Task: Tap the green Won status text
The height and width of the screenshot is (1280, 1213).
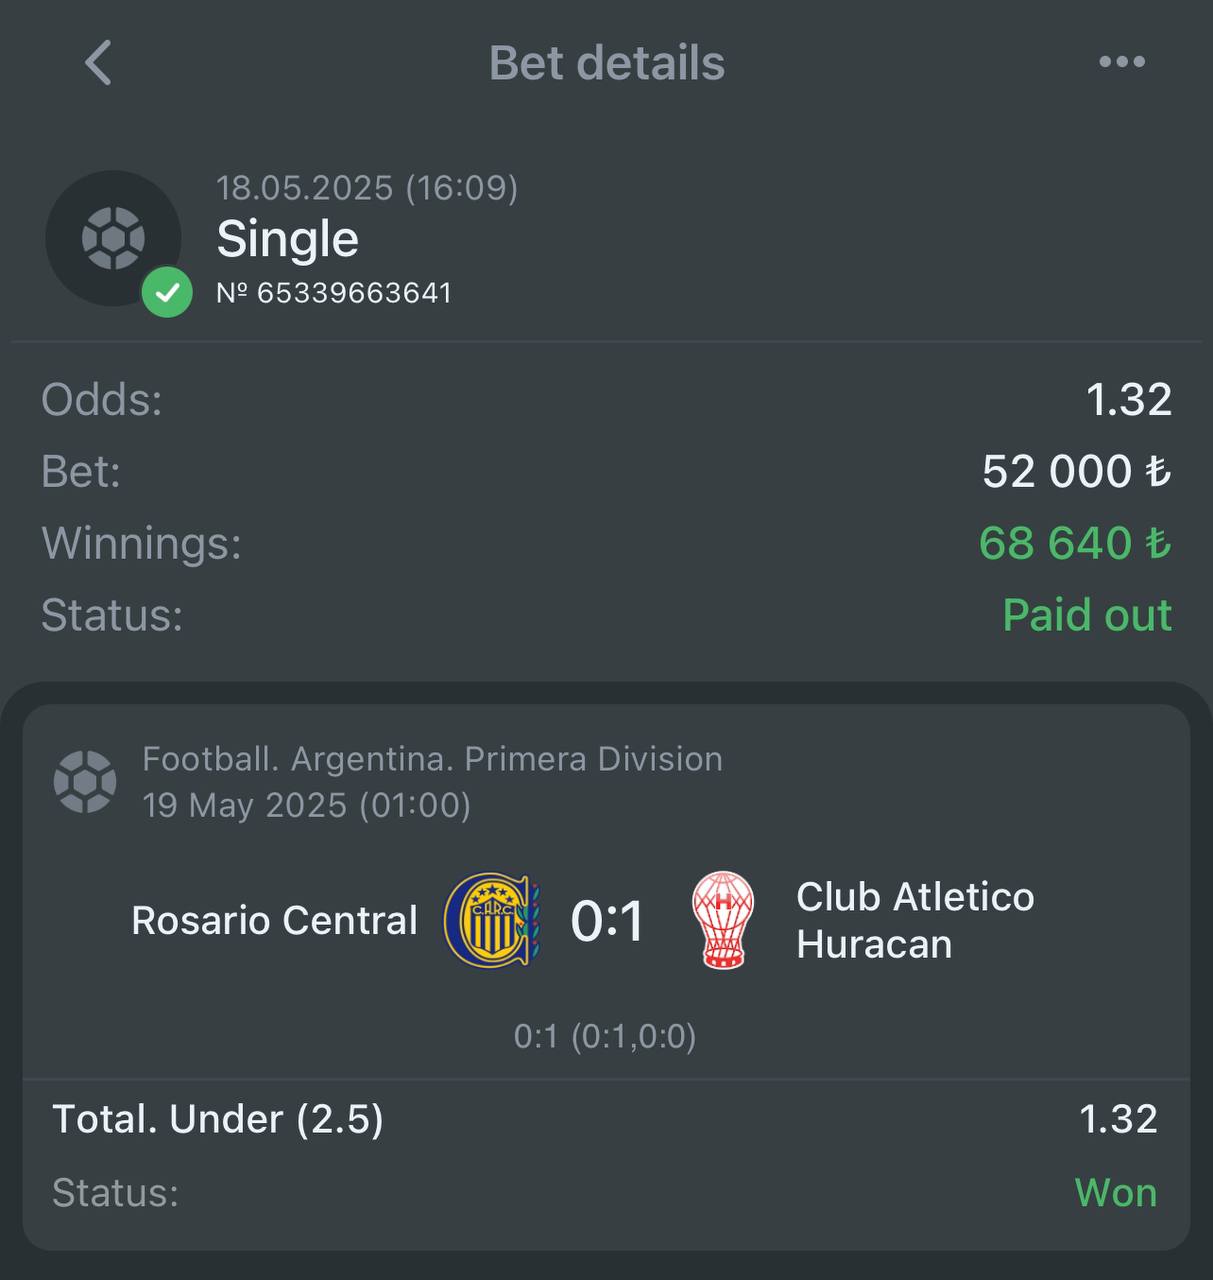Action: pyautogui.click(x=1116, y=1193)
